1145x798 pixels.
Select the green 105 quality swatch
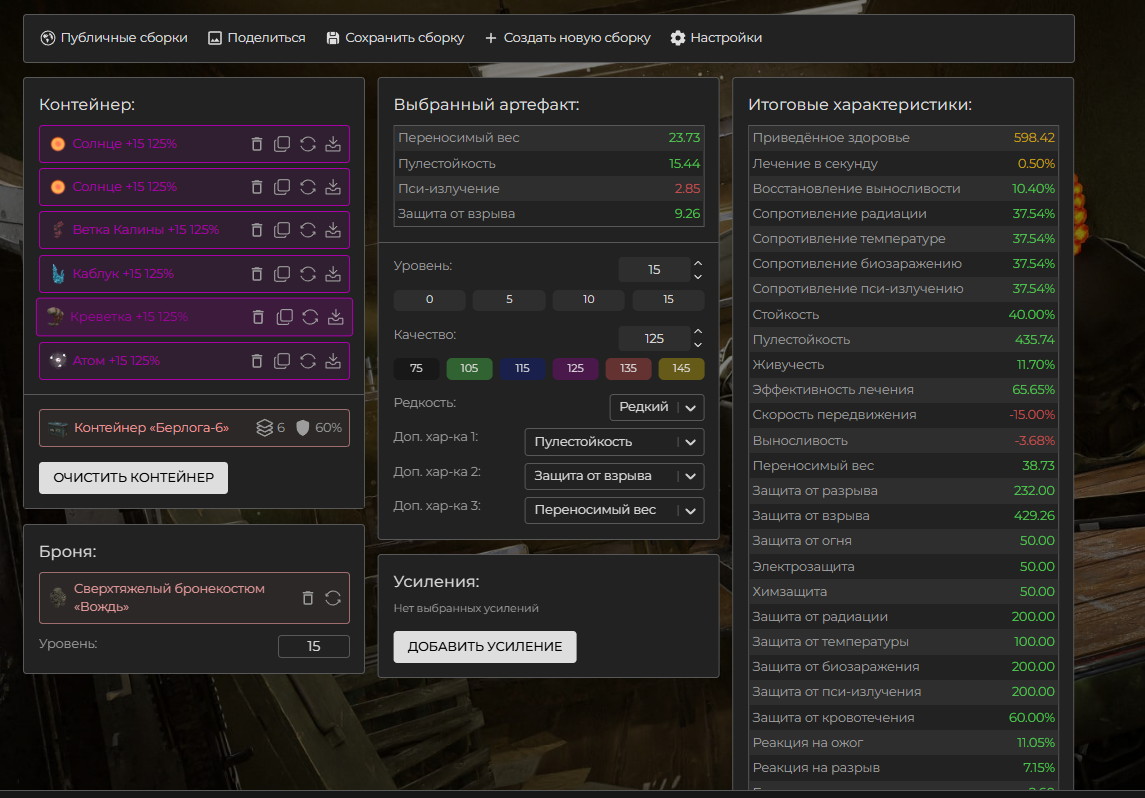469,368
